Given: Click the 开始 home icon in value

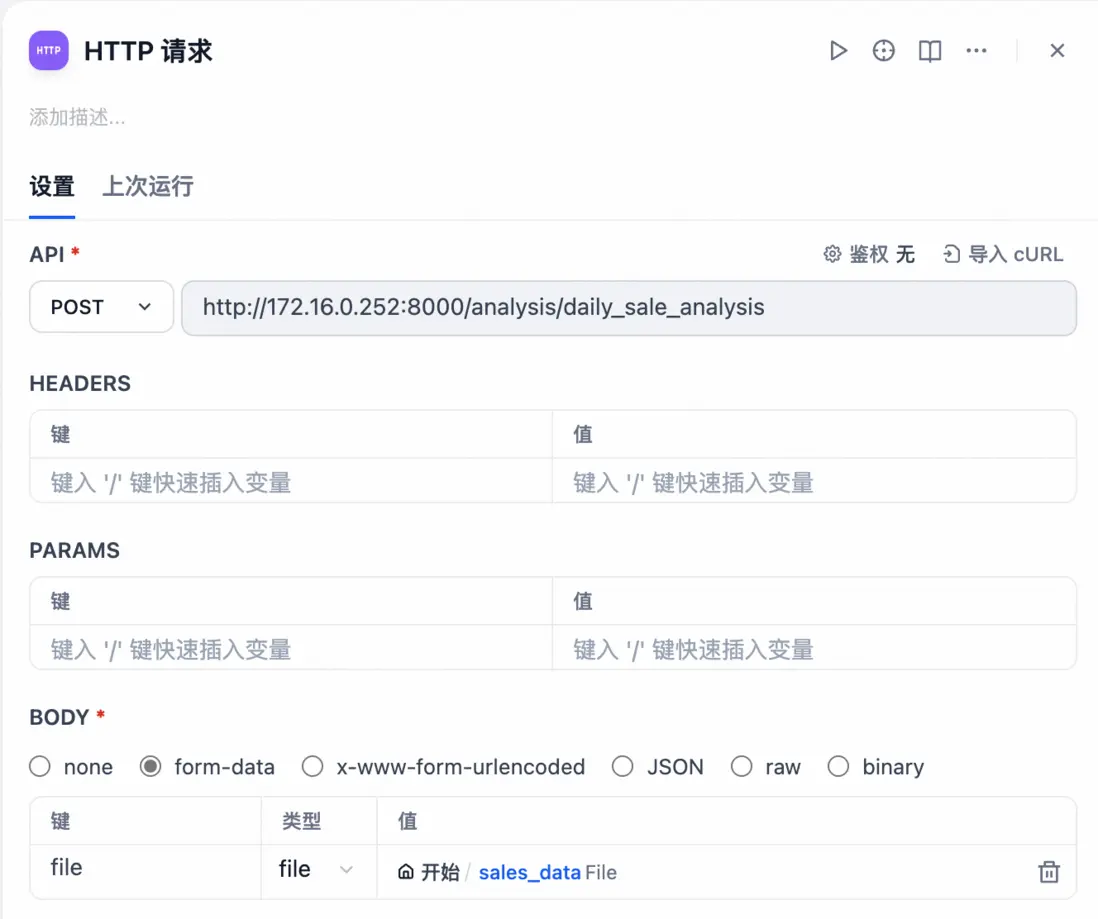Looking at the screenshot, I should click(405, 872).
